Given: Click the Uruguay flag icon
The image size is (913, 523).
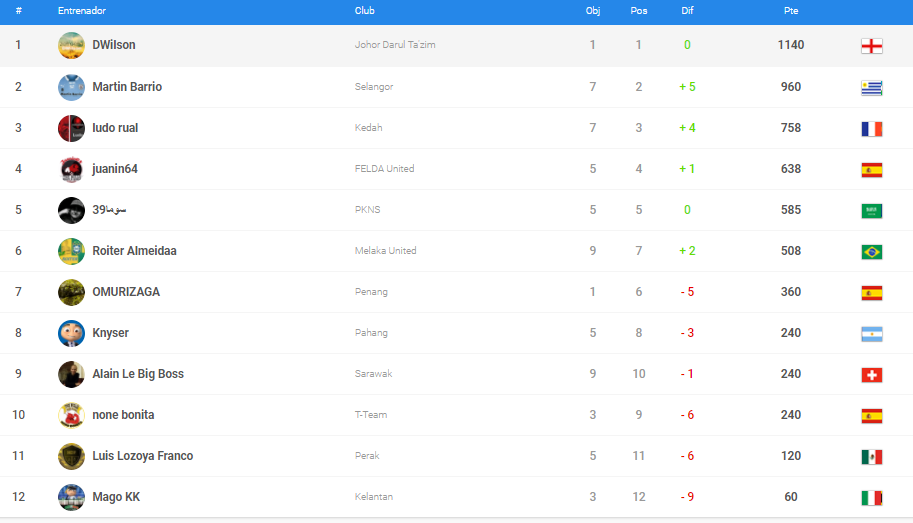Looking at the screenshot, I should (x=871, y=87).
